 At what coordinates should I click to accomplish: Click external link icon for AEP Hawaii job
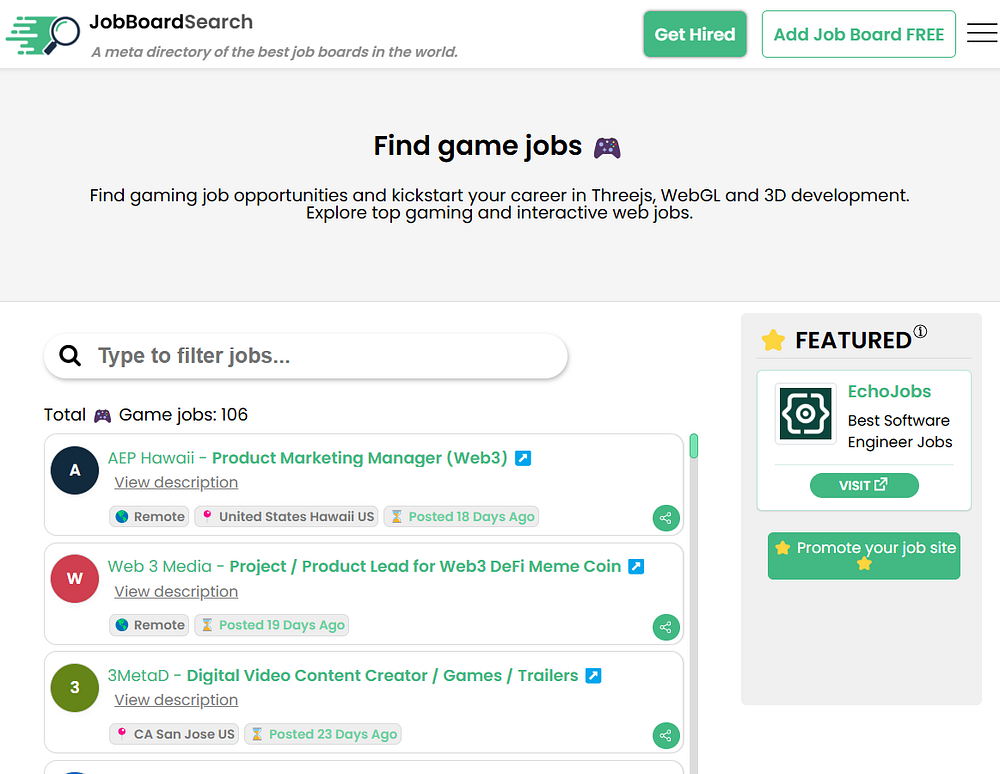[x=523, y=458]
